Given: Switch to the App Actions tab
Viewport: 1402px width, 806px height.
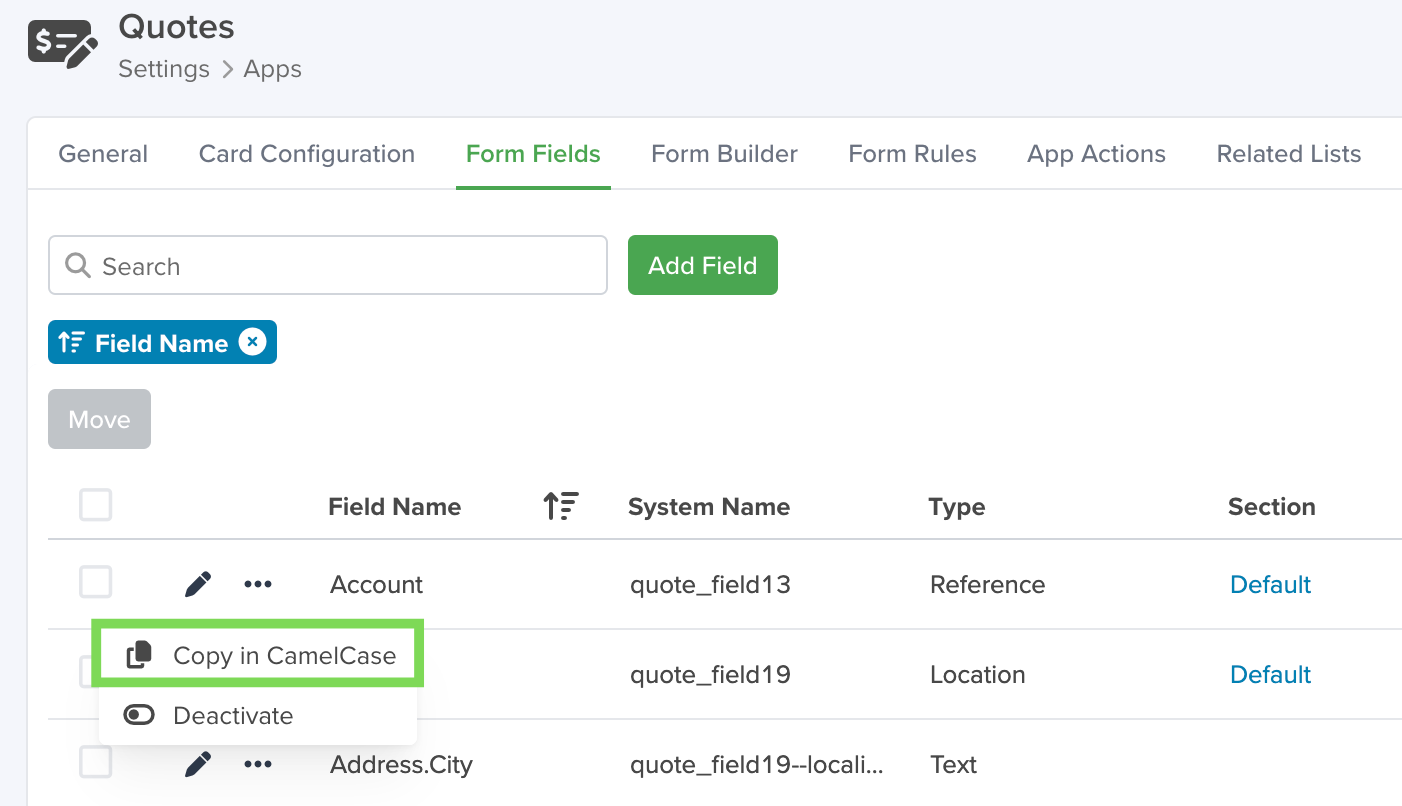Looking at the screenshot, I should coord(1096,154).
